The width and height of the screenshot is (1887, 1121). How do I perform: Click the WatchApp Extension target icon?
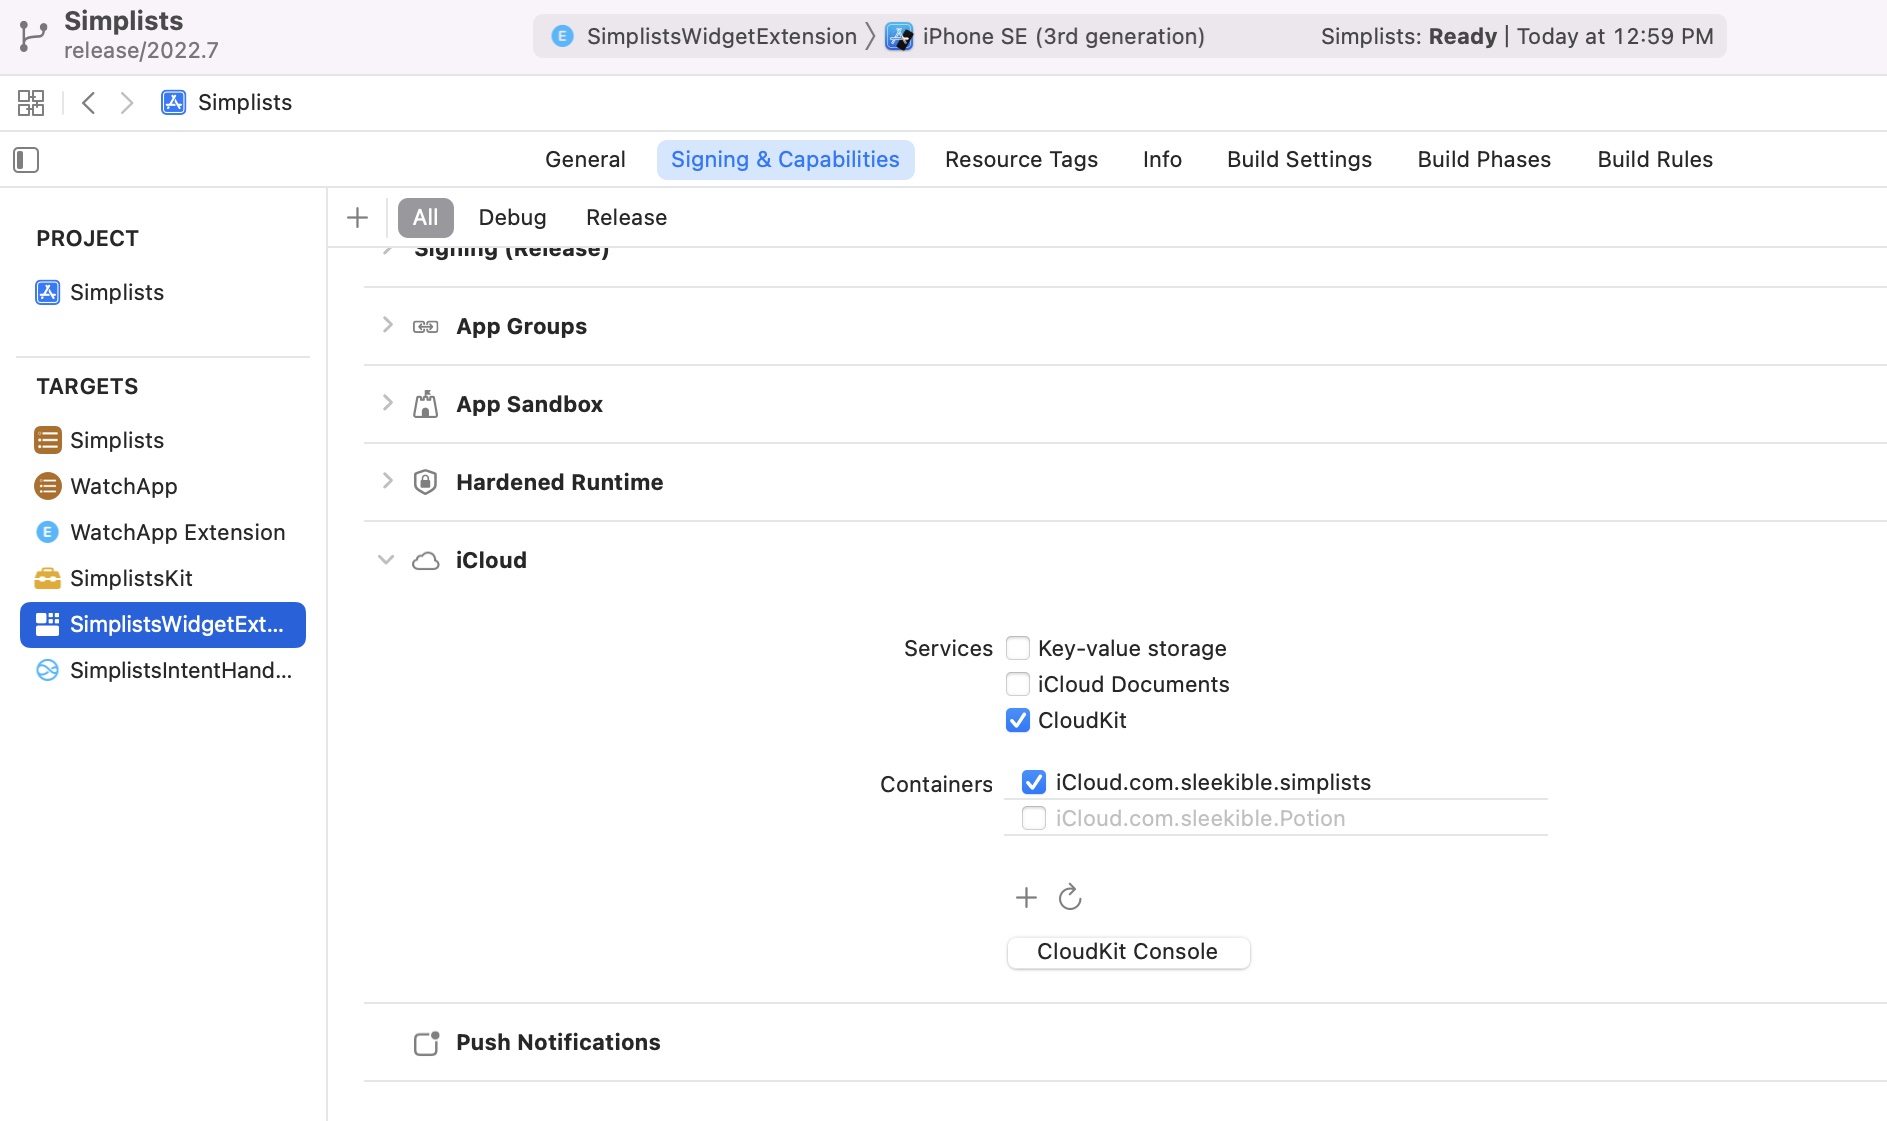(47, 532)
